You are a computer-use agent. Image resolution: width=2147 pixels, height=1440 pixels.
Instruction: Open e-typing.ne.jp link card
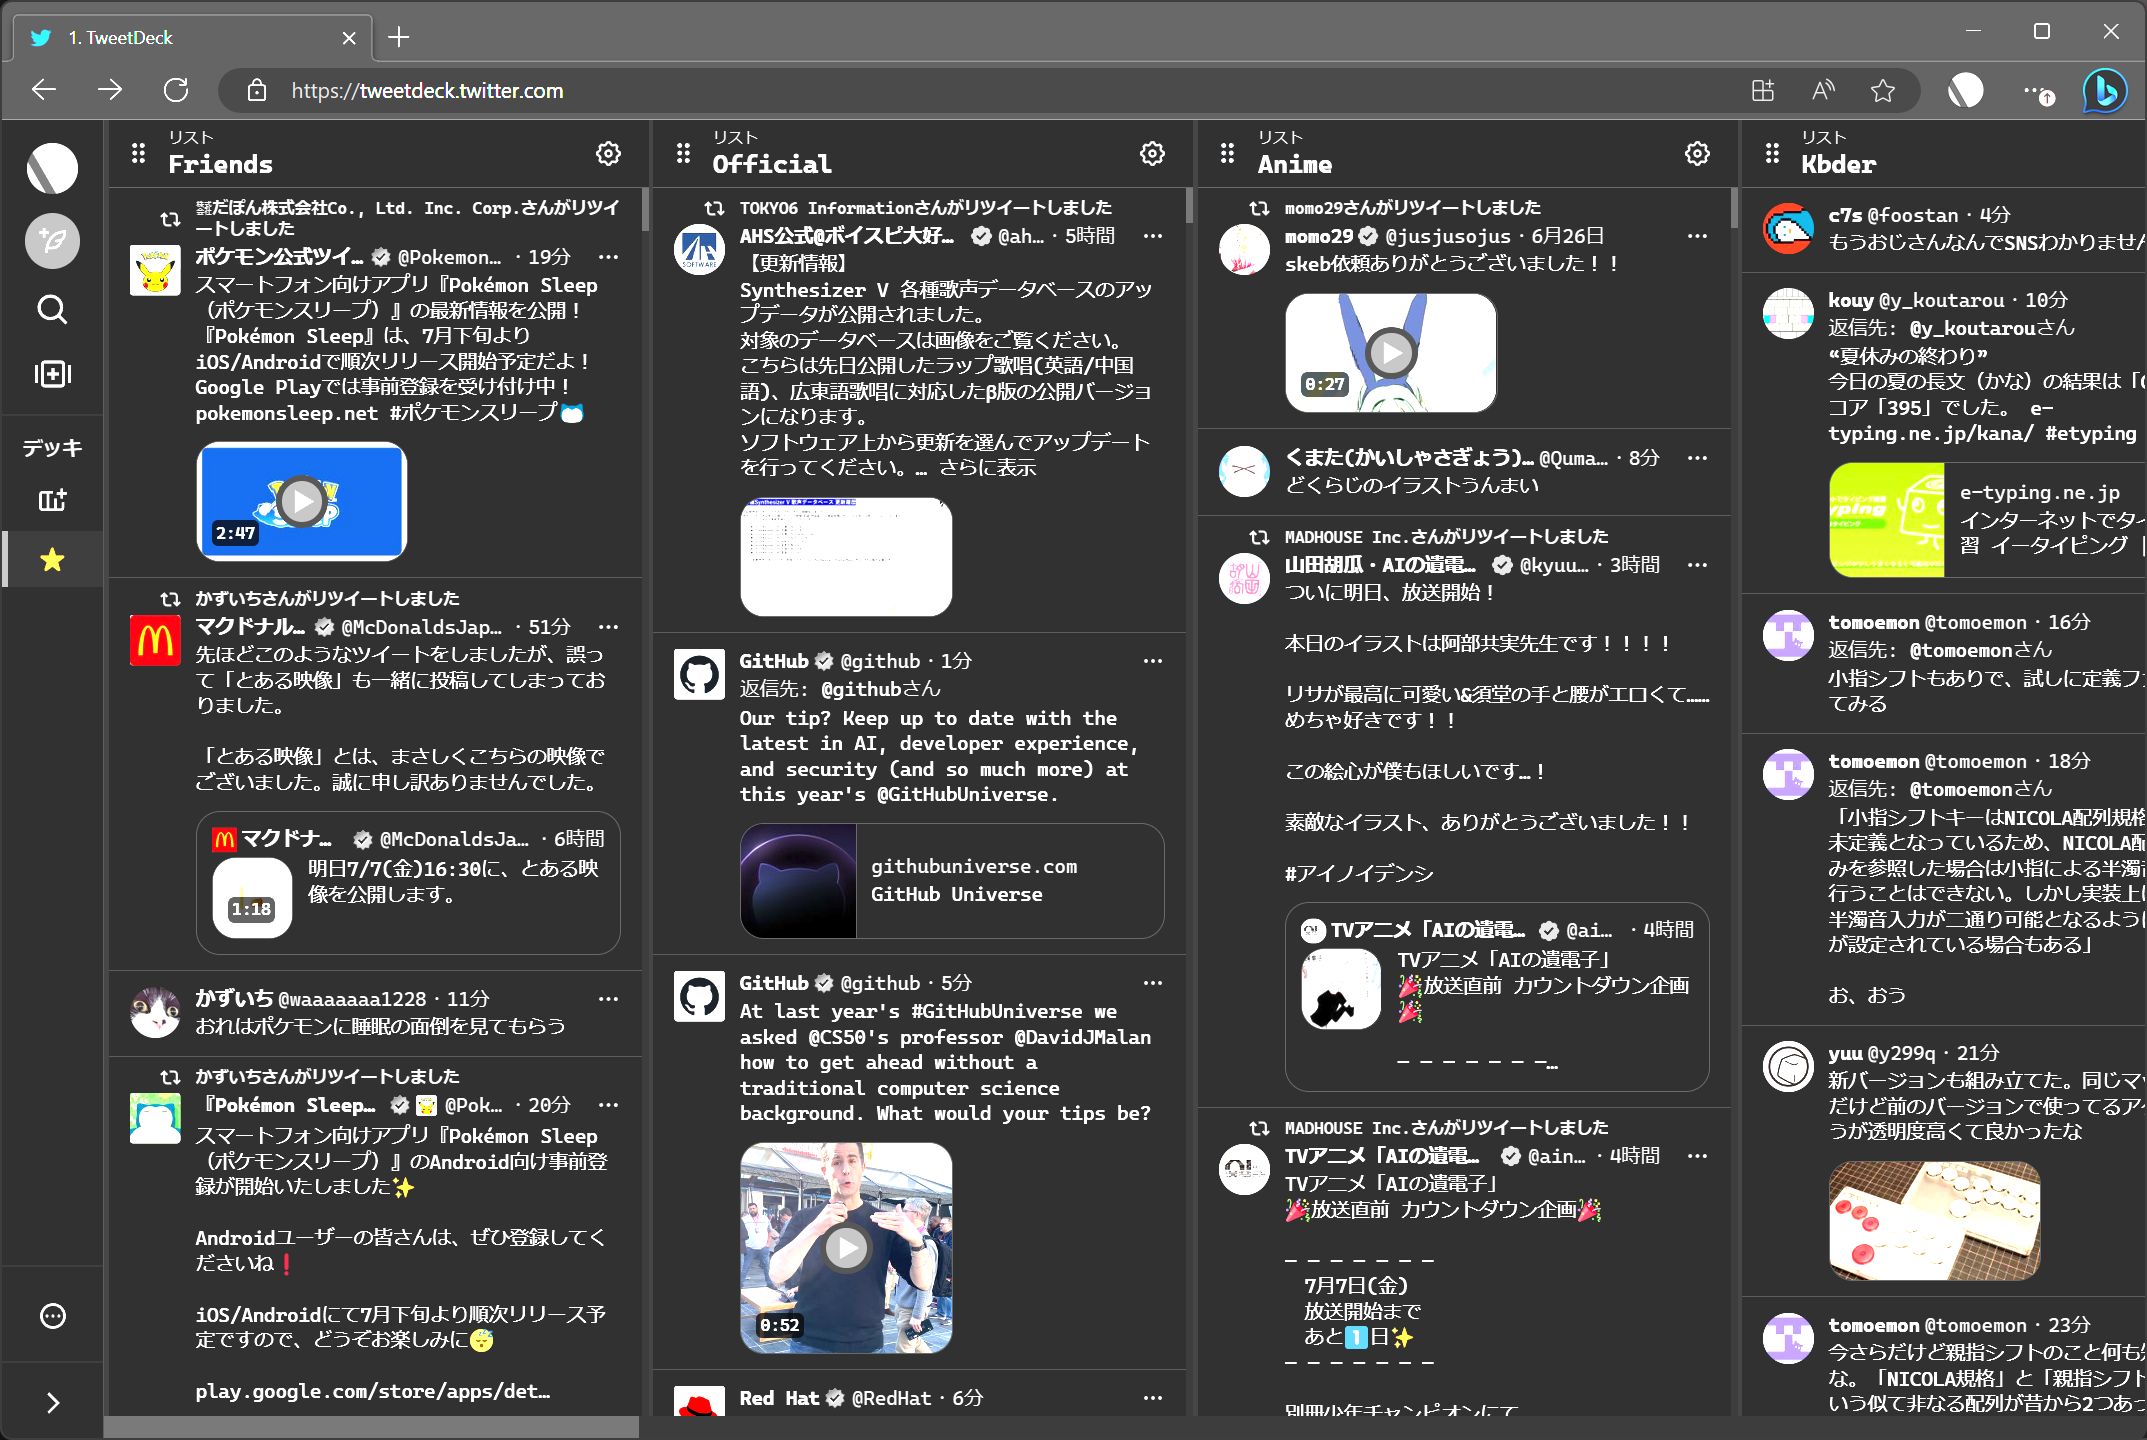(x=1987, y=520)
